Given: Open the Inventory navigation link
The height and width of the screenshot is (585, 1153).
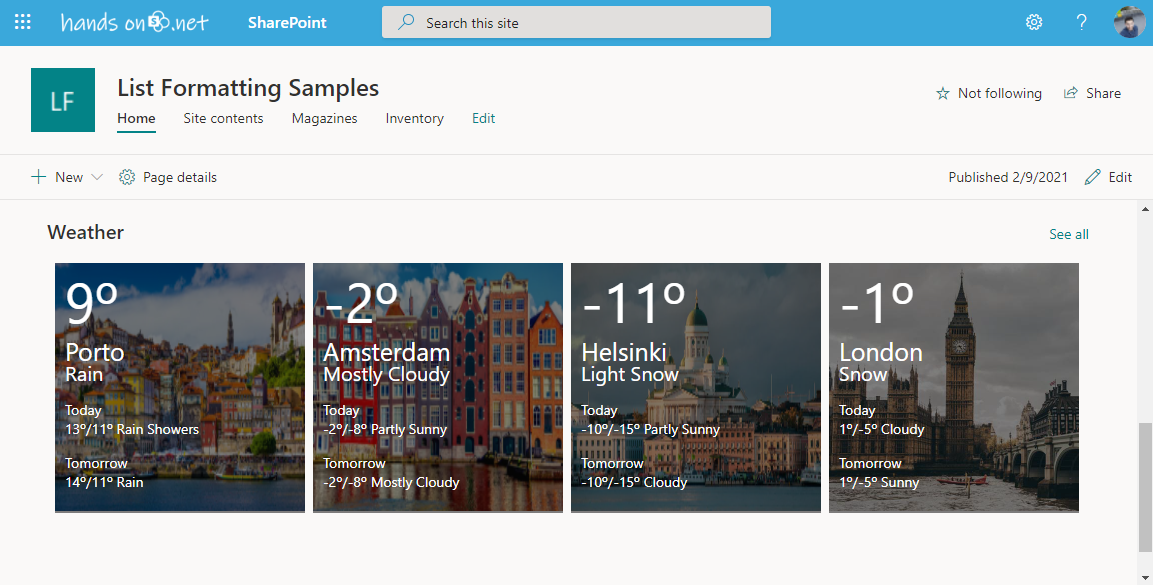Looking at the screenshot, I should click(x=414, y=118).
